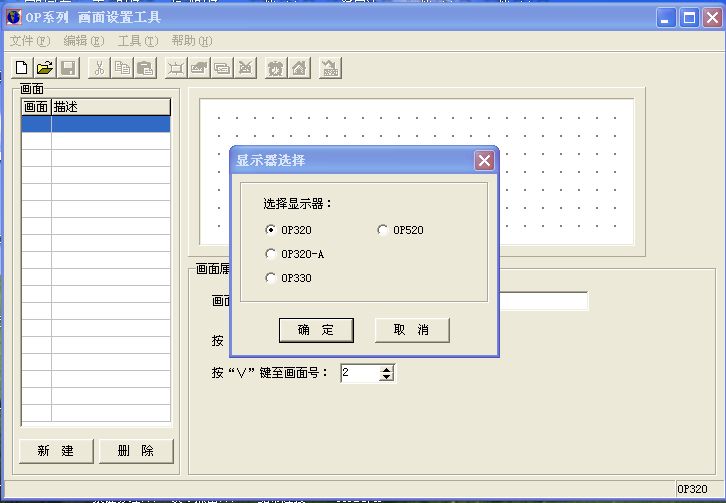Open the 编辑(E) menu
The height and width of the screenshot is (503, 726).
84,41
